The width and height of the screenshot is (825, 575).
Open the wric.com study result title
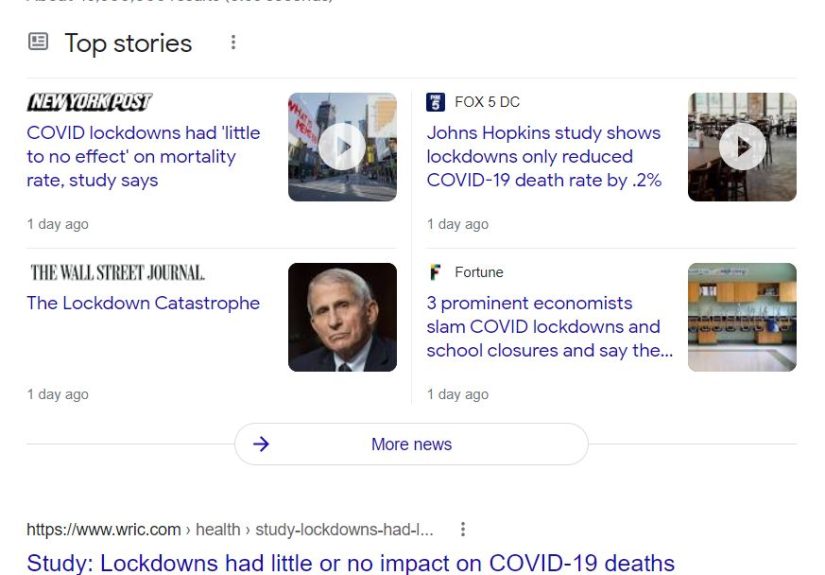tap(350, 563)
